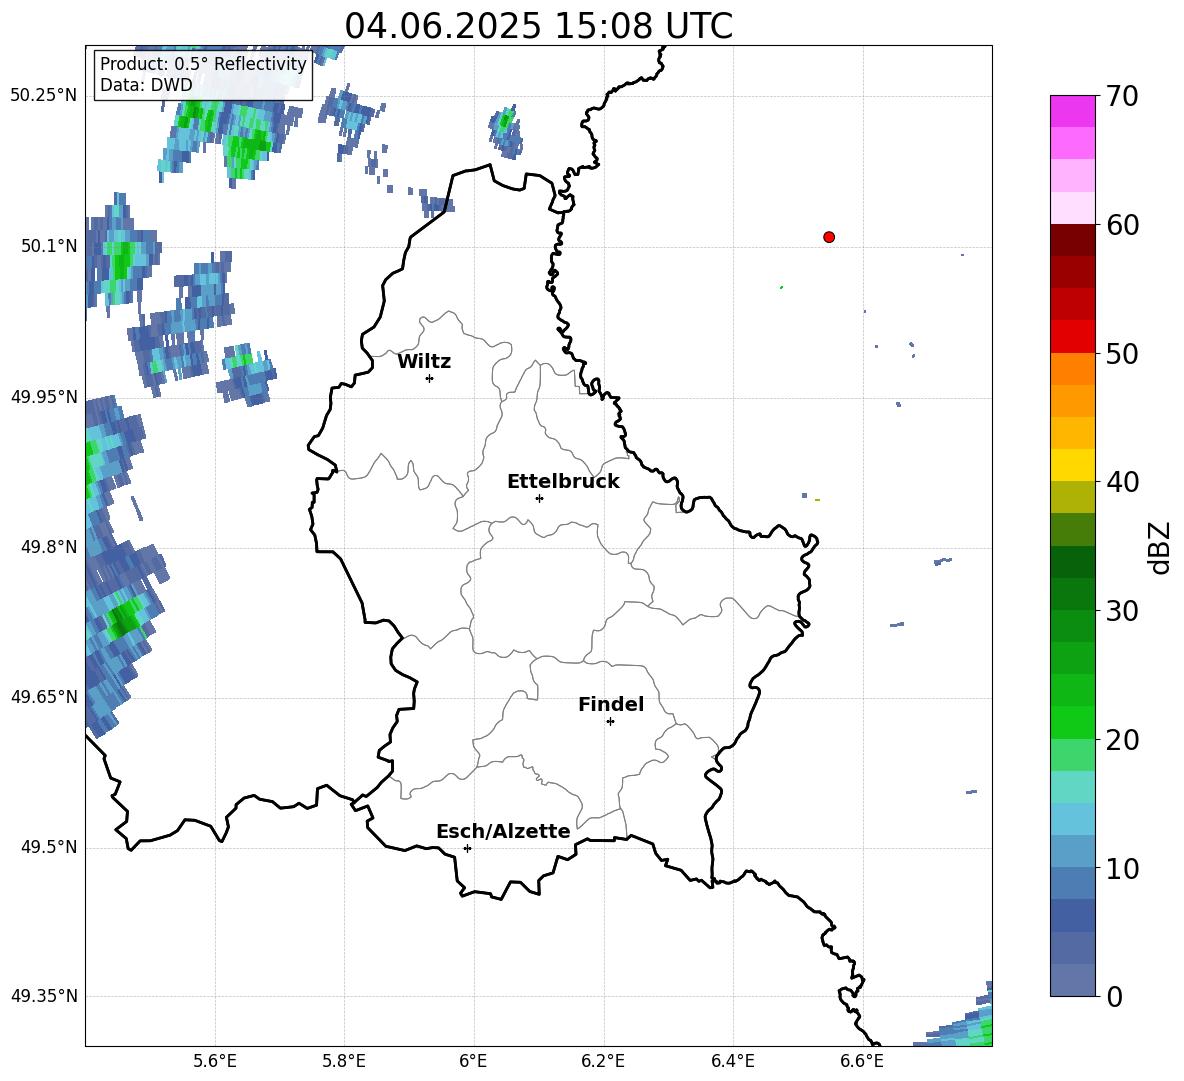Click the 0 tick on the colorbar
Screen dimensions: 1184x1081
[x=1114, y=997]
